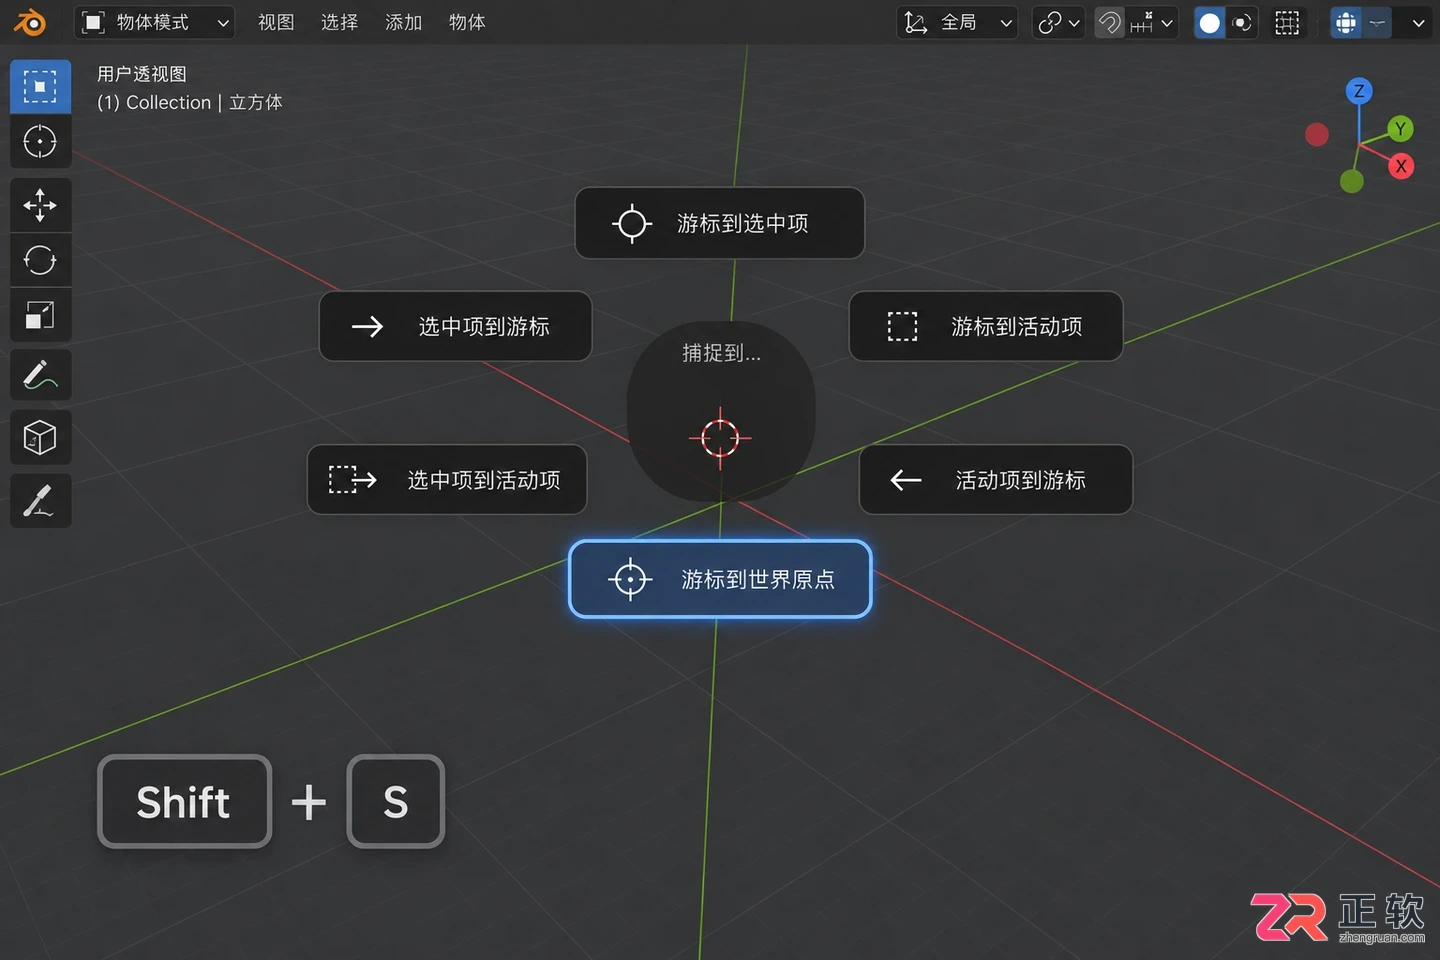The image size is (1440, 960).
Task: Click the unlabeled dark red gizmo circle
Action: pyautogui.click(x=1317, y=134)
